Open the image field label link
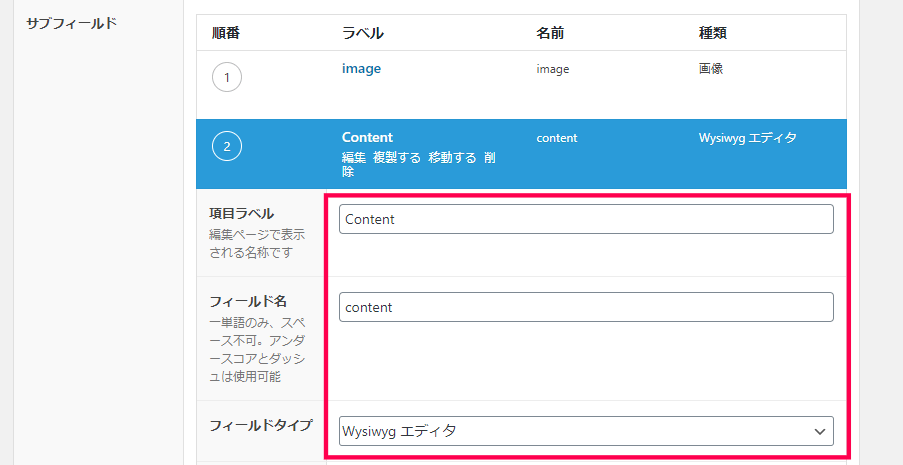Image resolution: width=903 pixels, height=465 pixels. (361, 69)
